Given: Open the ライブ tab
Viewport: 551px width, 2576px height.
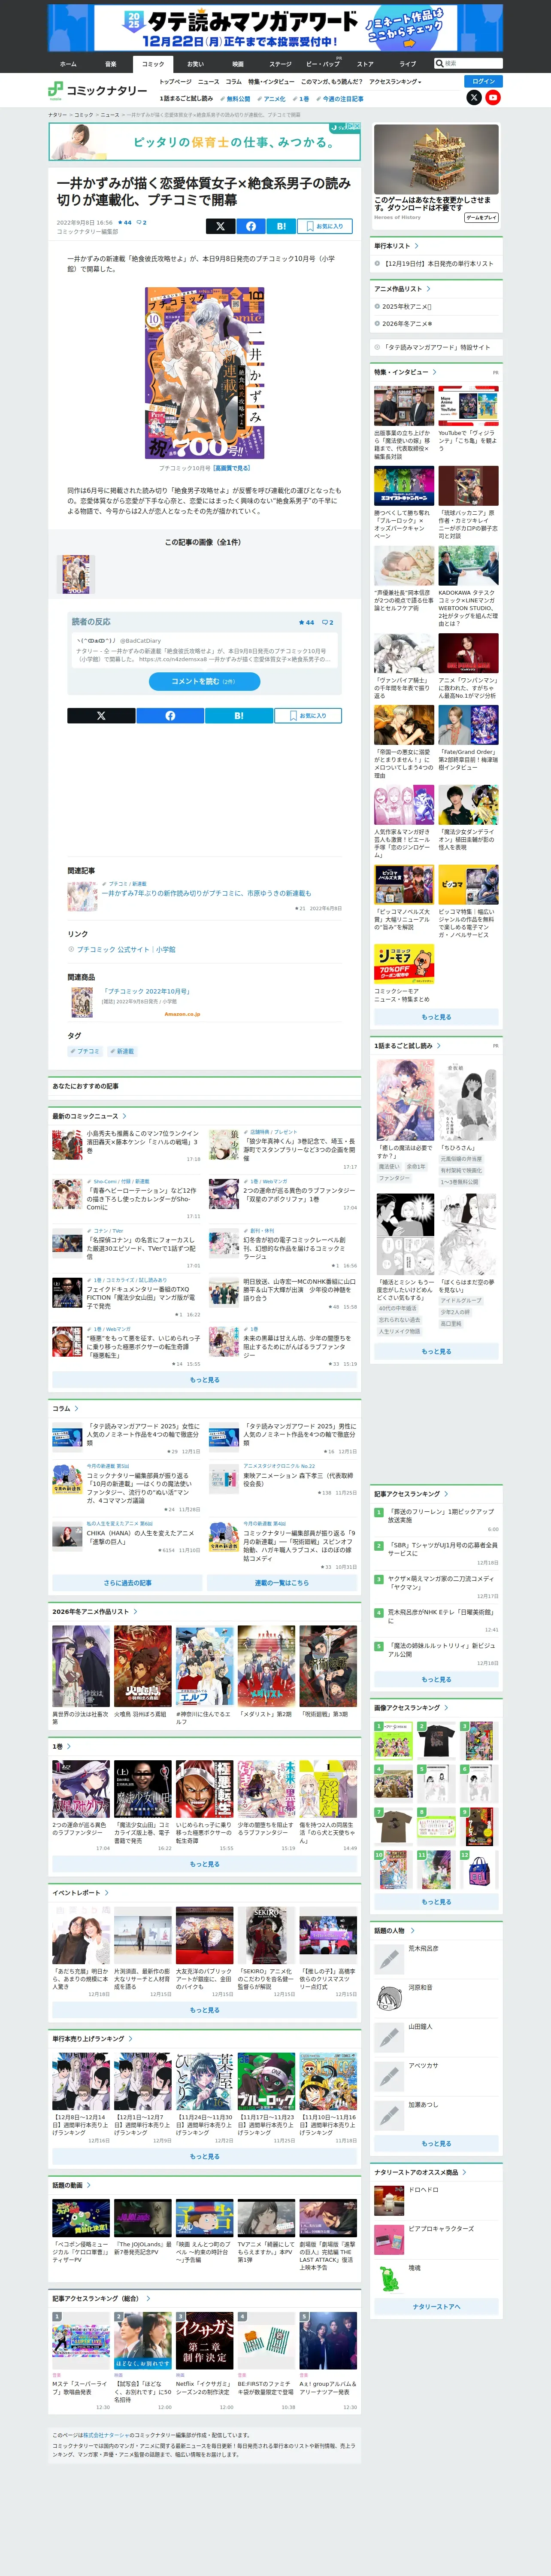Looking at the screenshot, I should click(x=408, y=64).
